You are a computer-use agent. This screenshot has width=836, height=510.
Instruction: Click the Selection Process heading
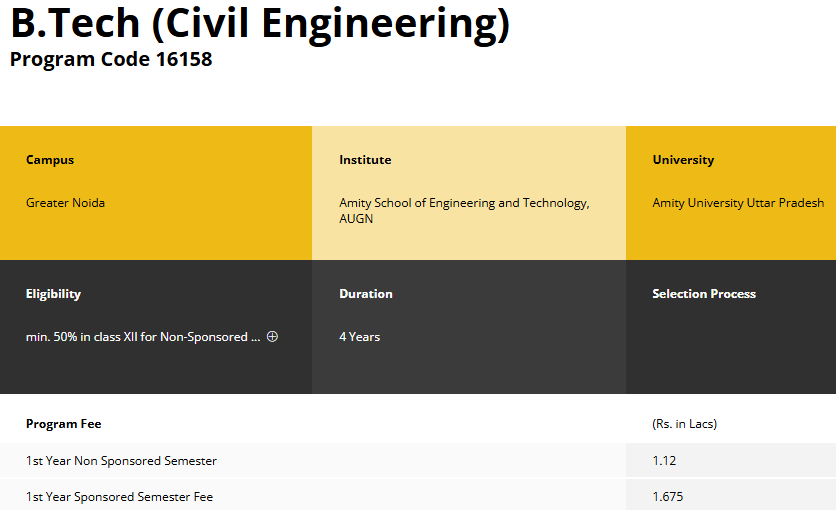(x=704, y=294)
